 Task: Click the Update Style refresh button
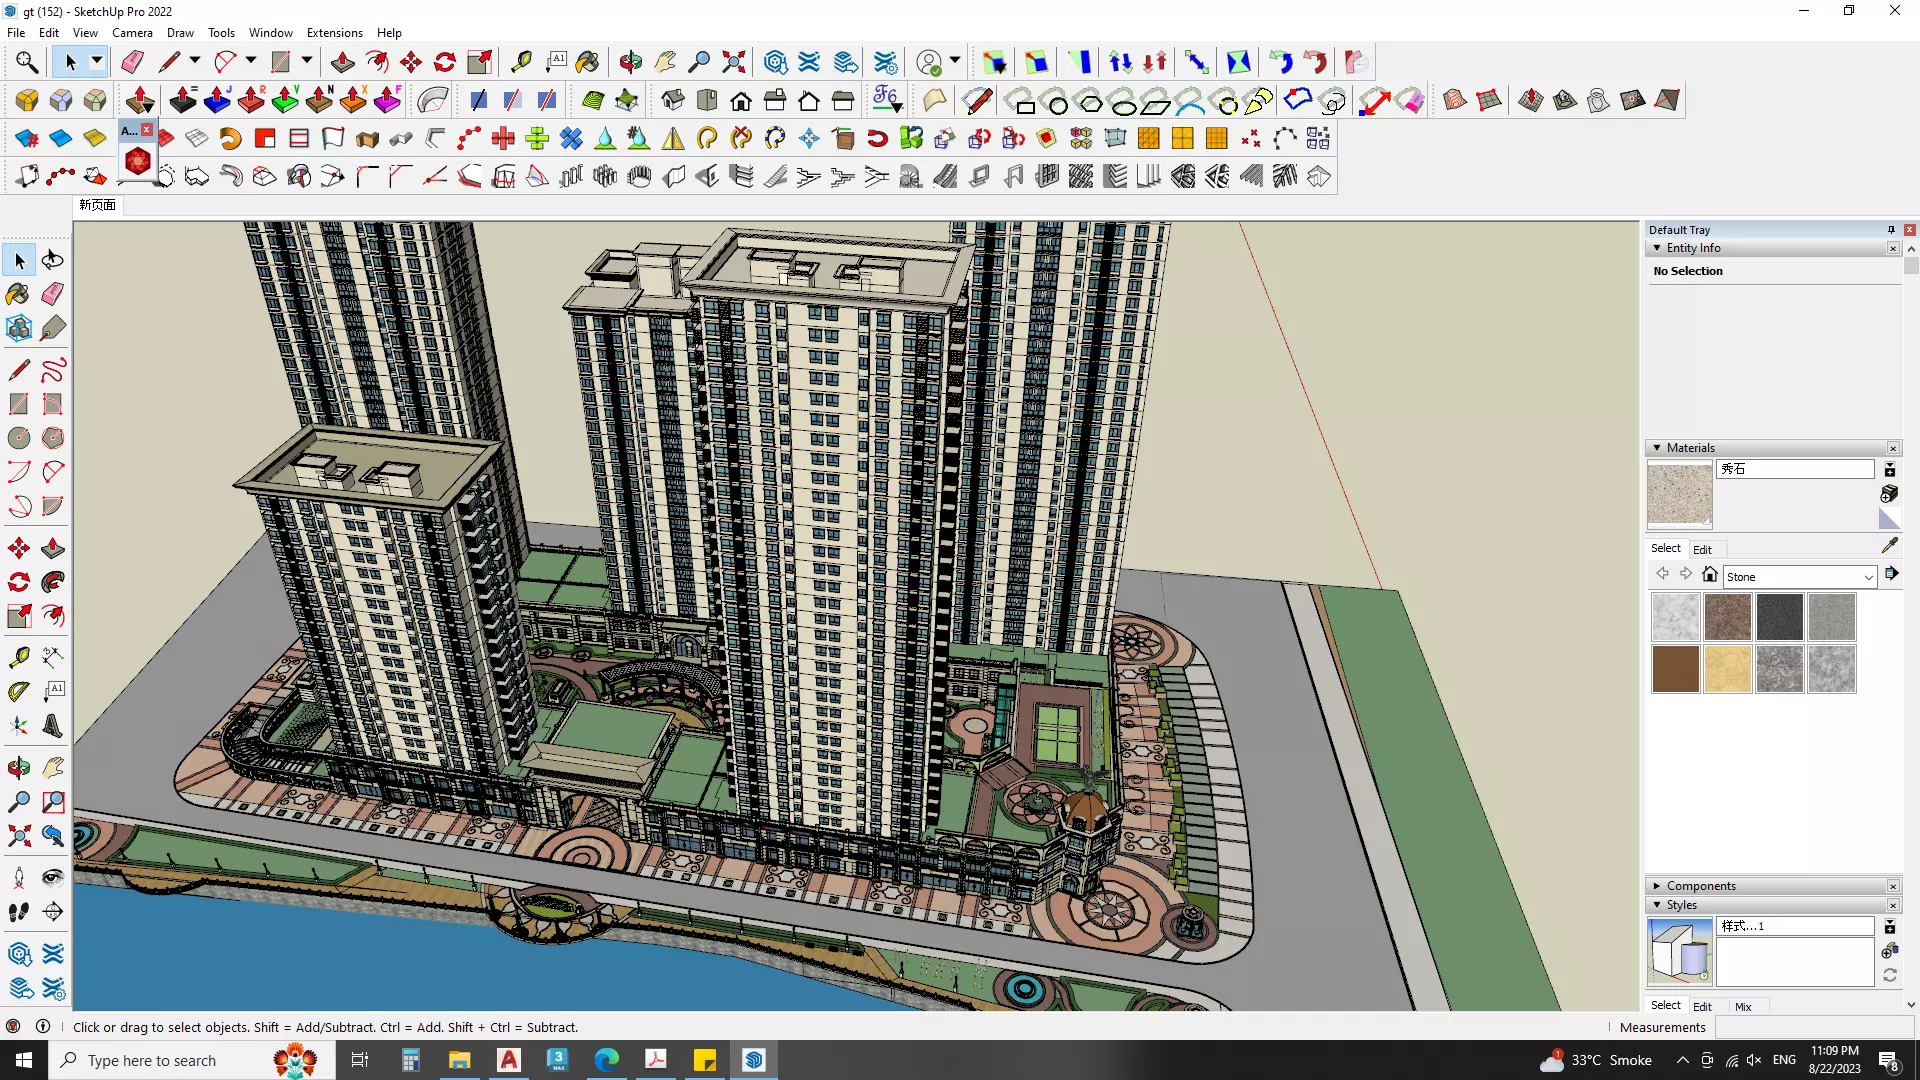1890,976
